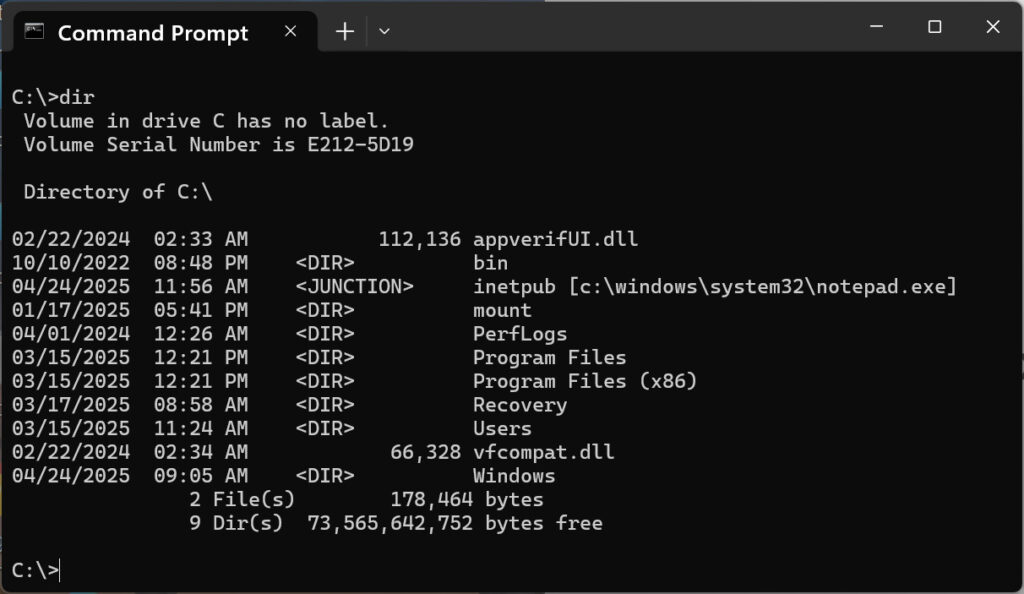Click the appverifUI.dll filename
This screenshot has width=1024, height=594.
[x=554, y=238]
